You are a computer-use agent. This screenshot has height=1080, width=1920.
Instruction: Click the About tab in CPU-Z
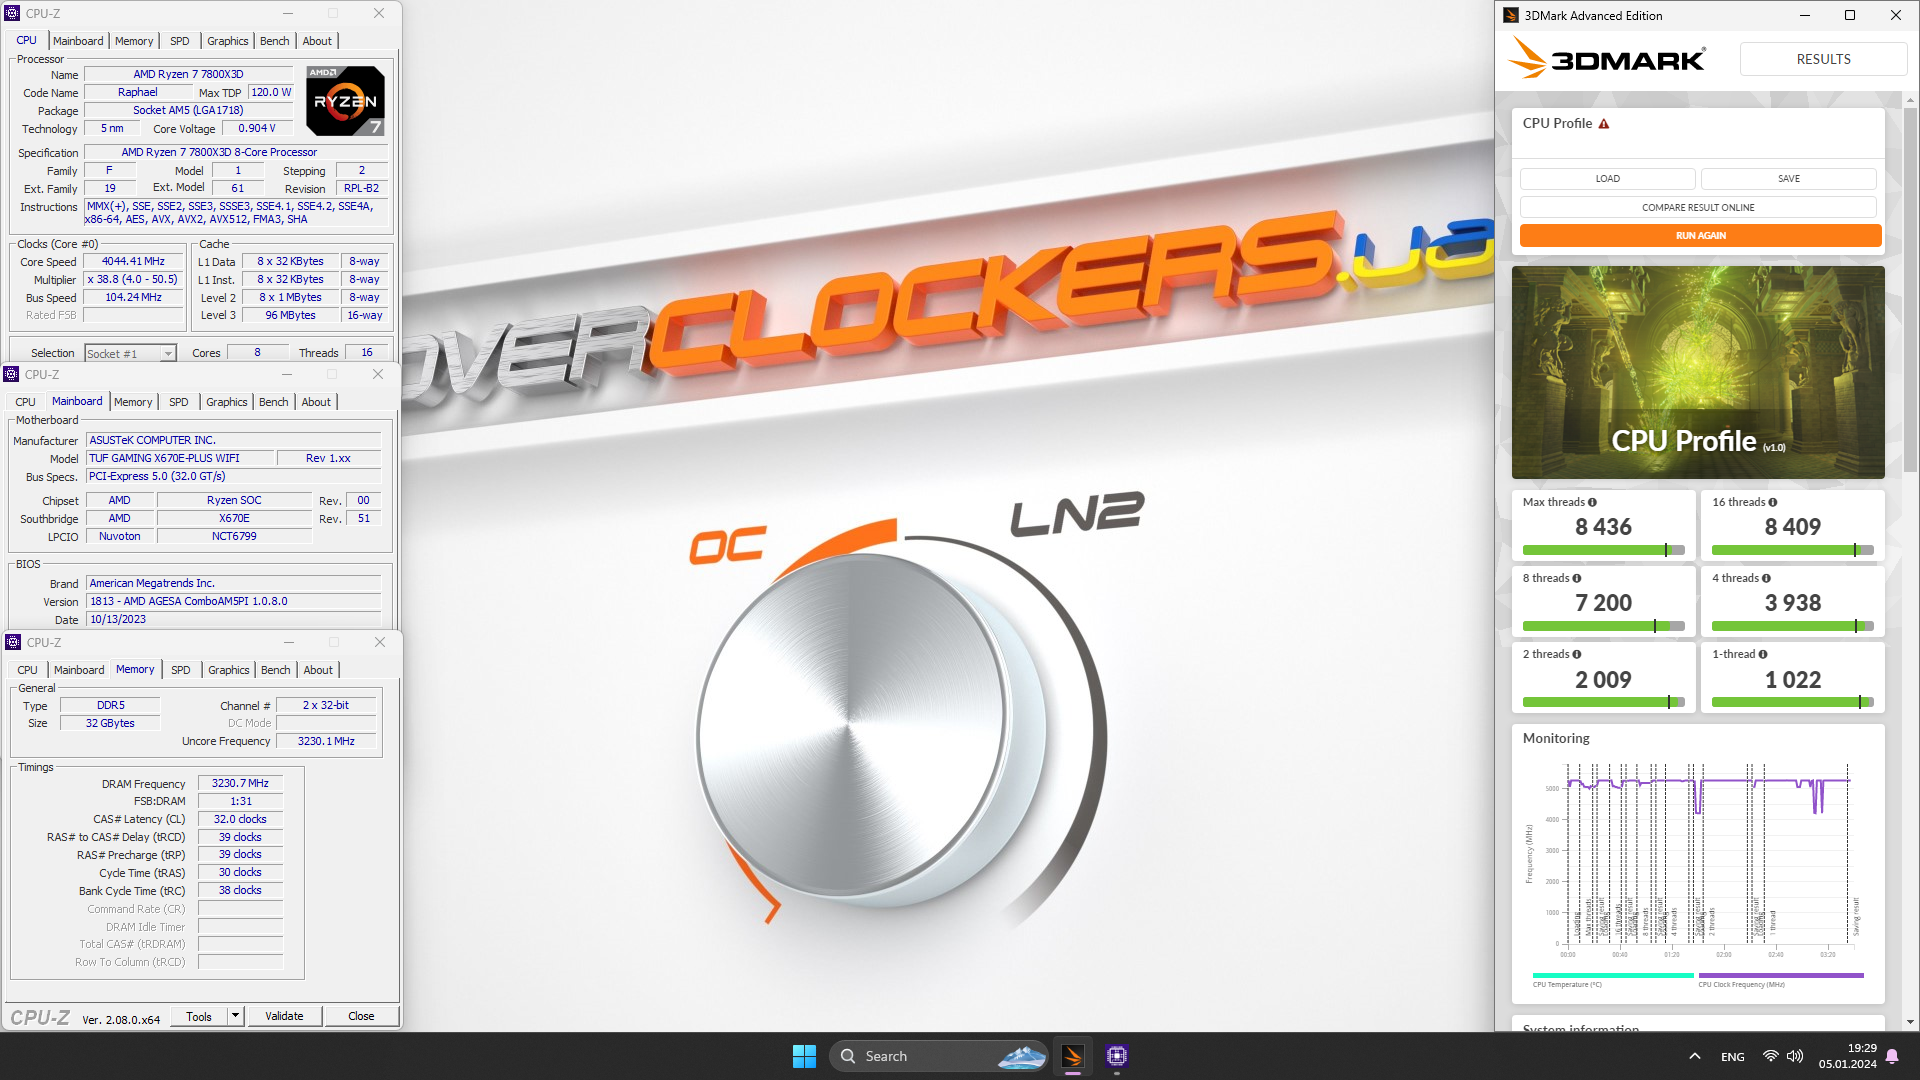pos(316,41)
